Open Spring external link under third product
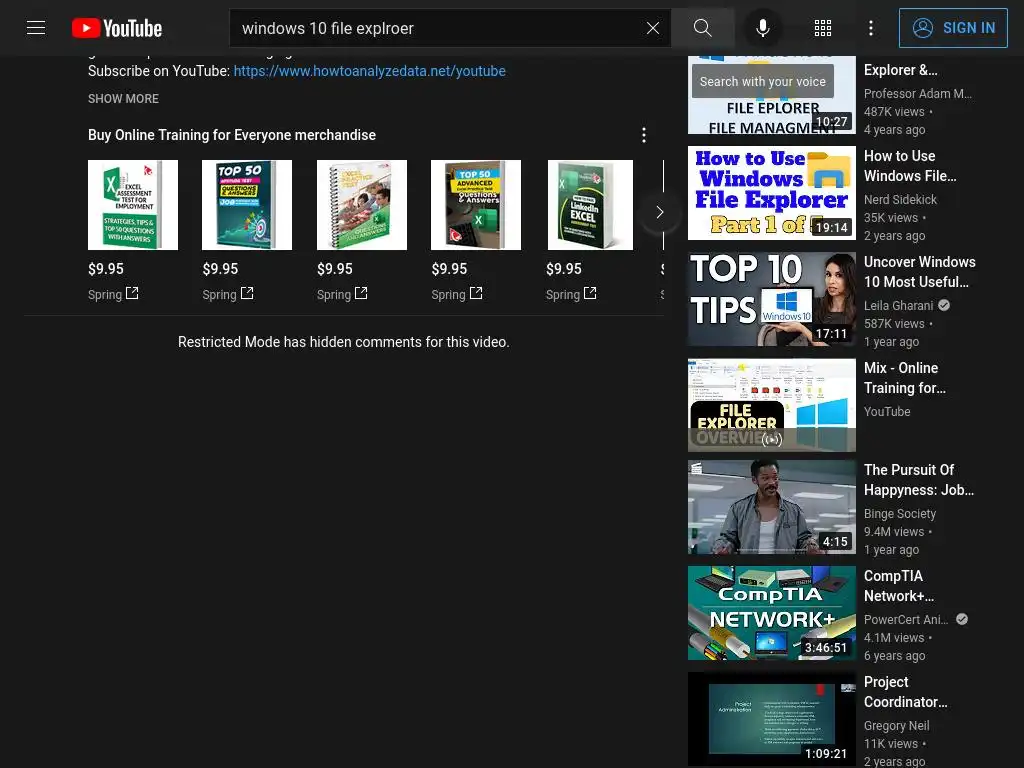The width and height of the screenshot is (1024, 768). 342,295
